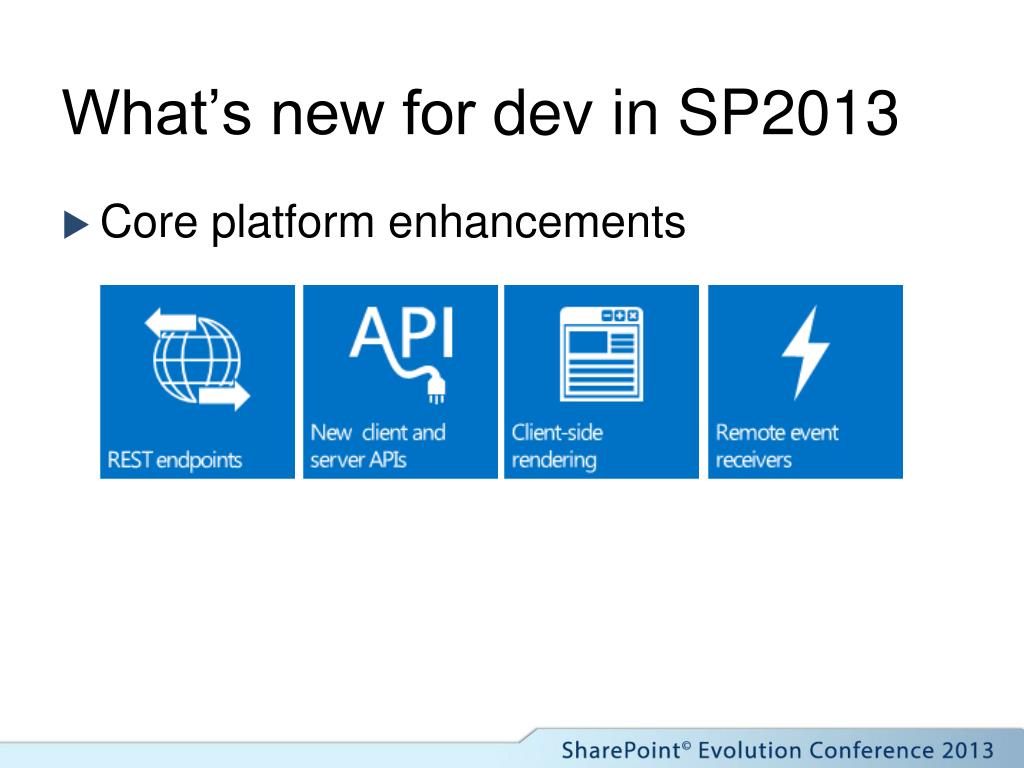Click the title 'What's new for dev in SP2013'

(x=480, y=113)
